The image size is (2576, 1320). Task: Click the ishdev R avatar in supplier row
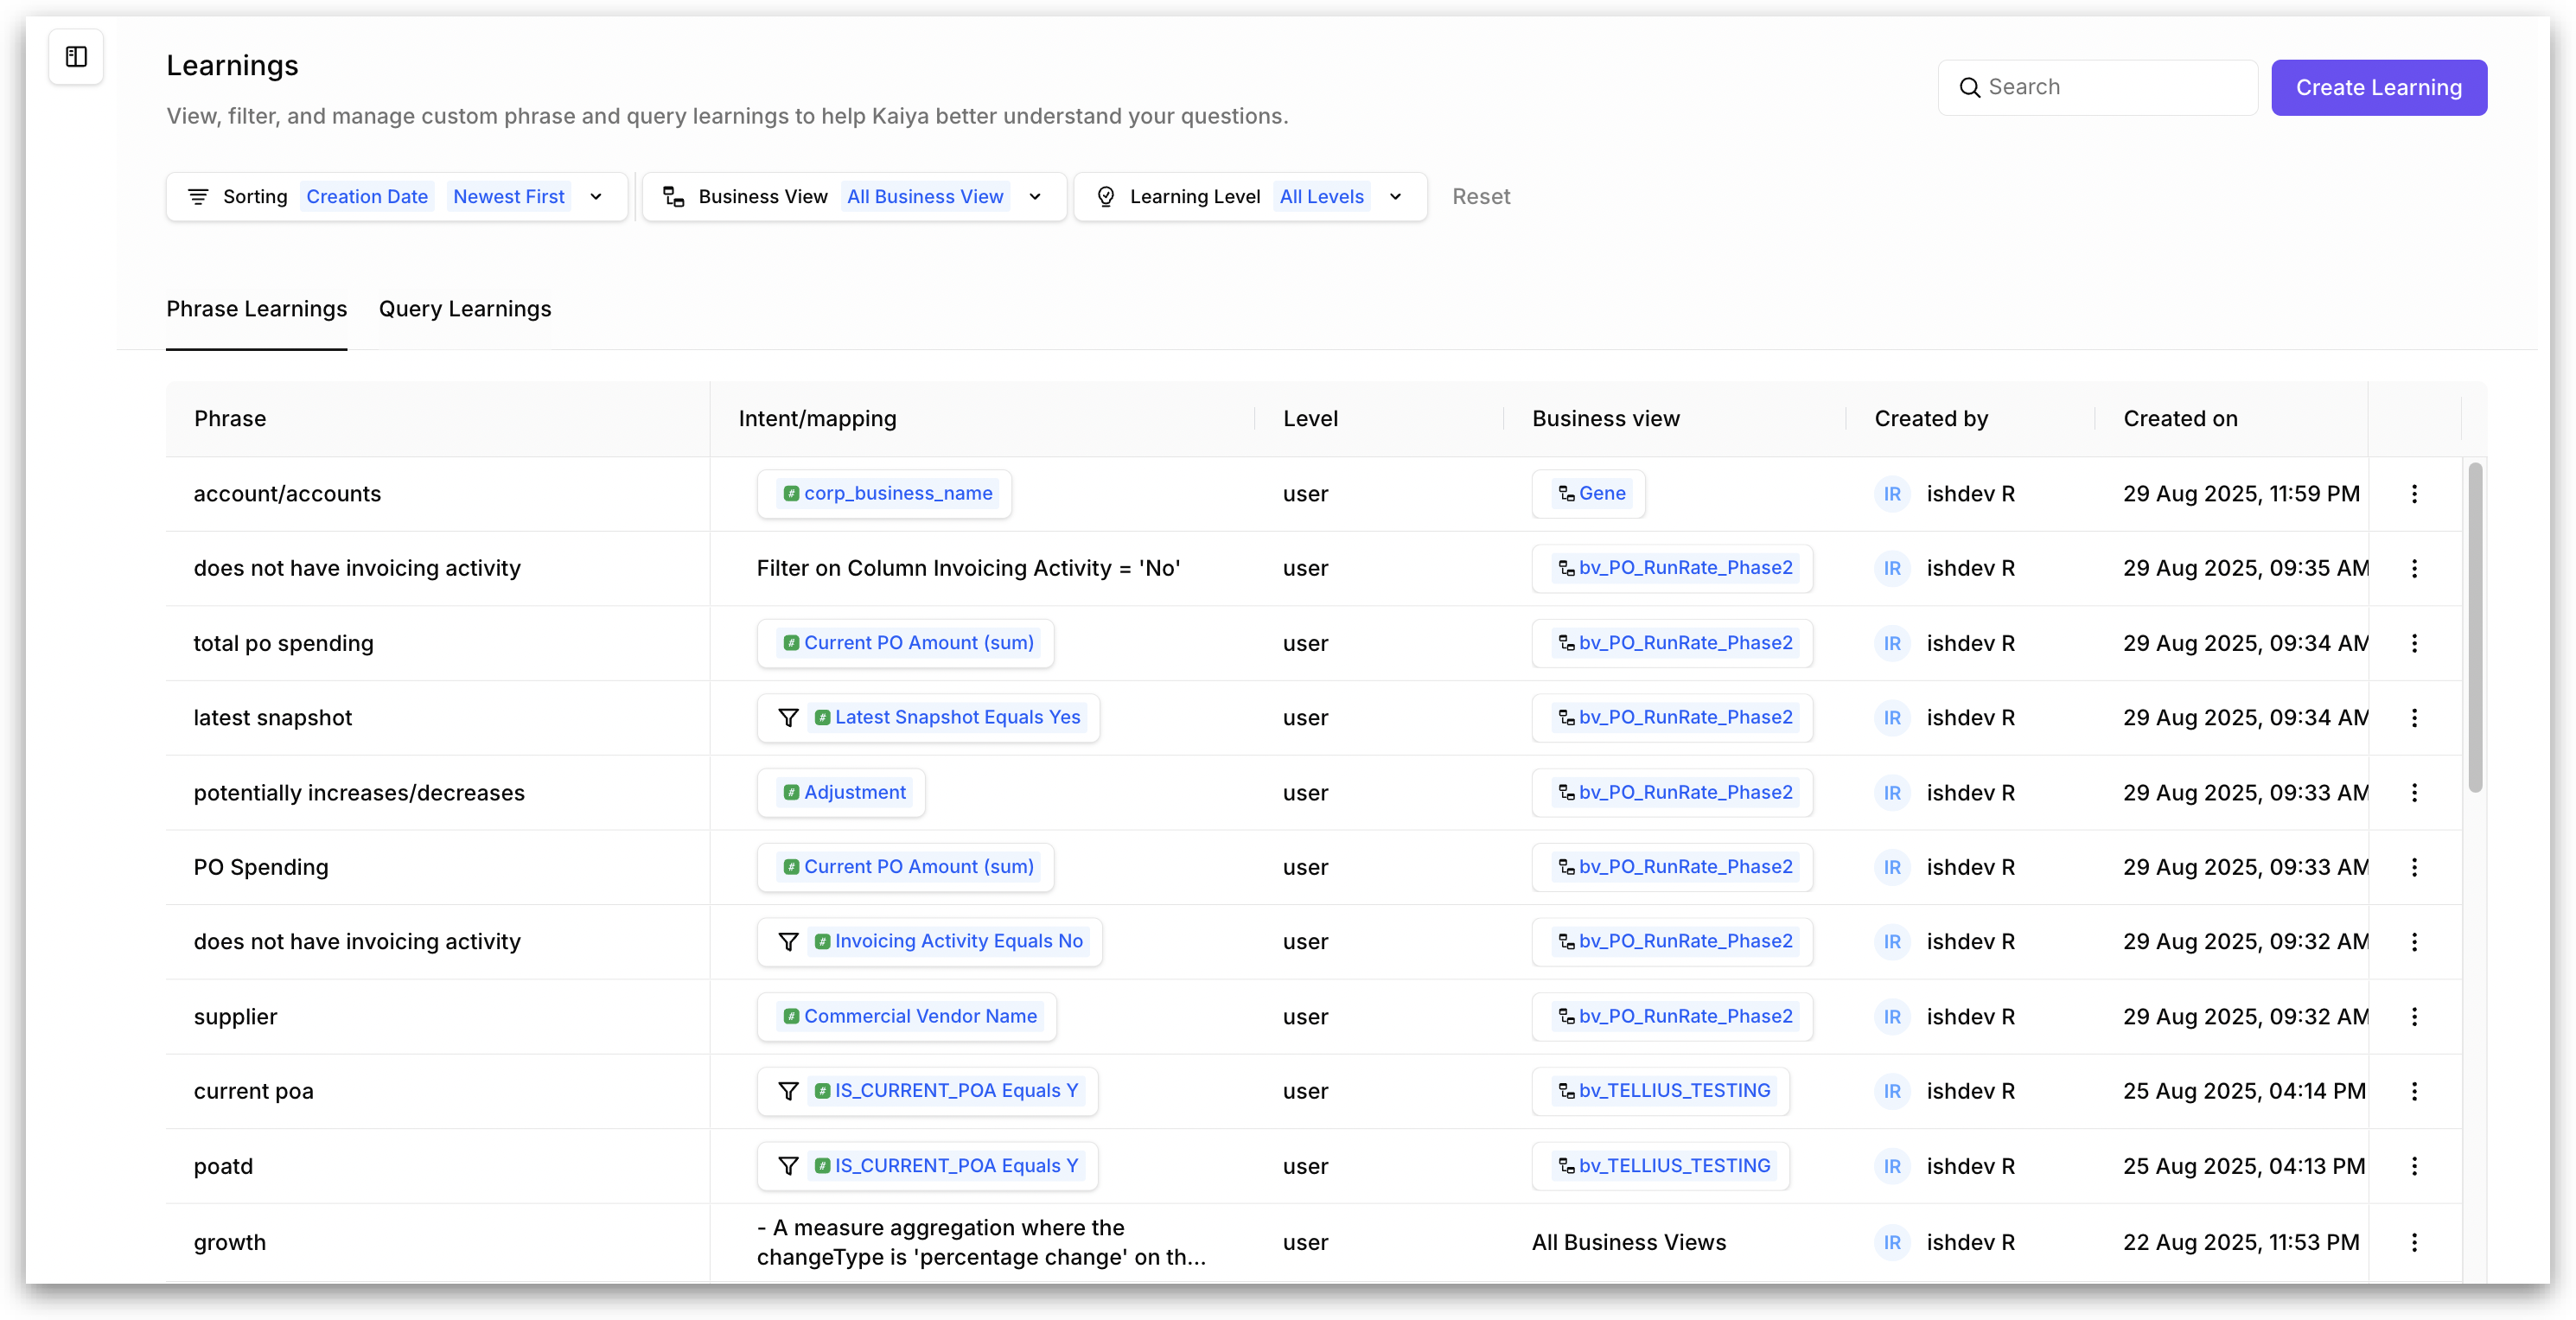tap(1892, 1017)
